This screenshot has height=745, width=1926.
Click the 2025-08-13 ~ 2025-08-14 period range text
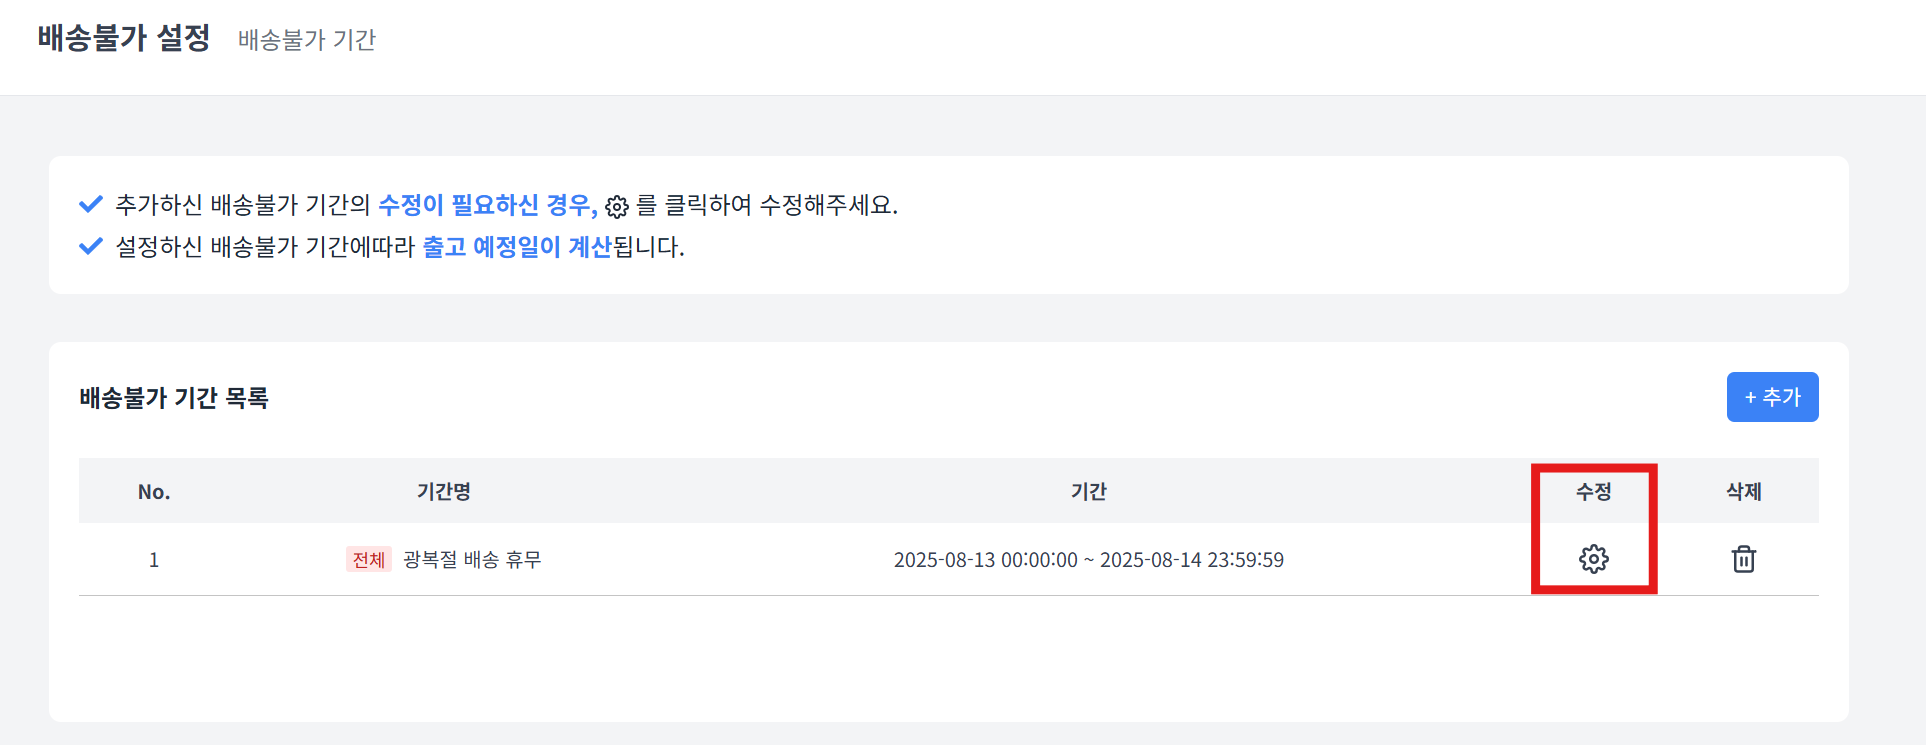pos(1088,560)
